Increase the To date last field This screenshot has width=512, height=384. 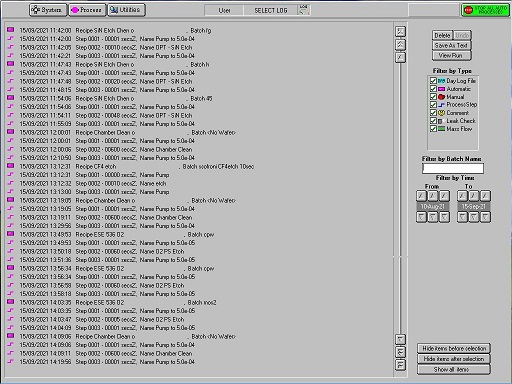pyautogui.click(x=485, y=196)
